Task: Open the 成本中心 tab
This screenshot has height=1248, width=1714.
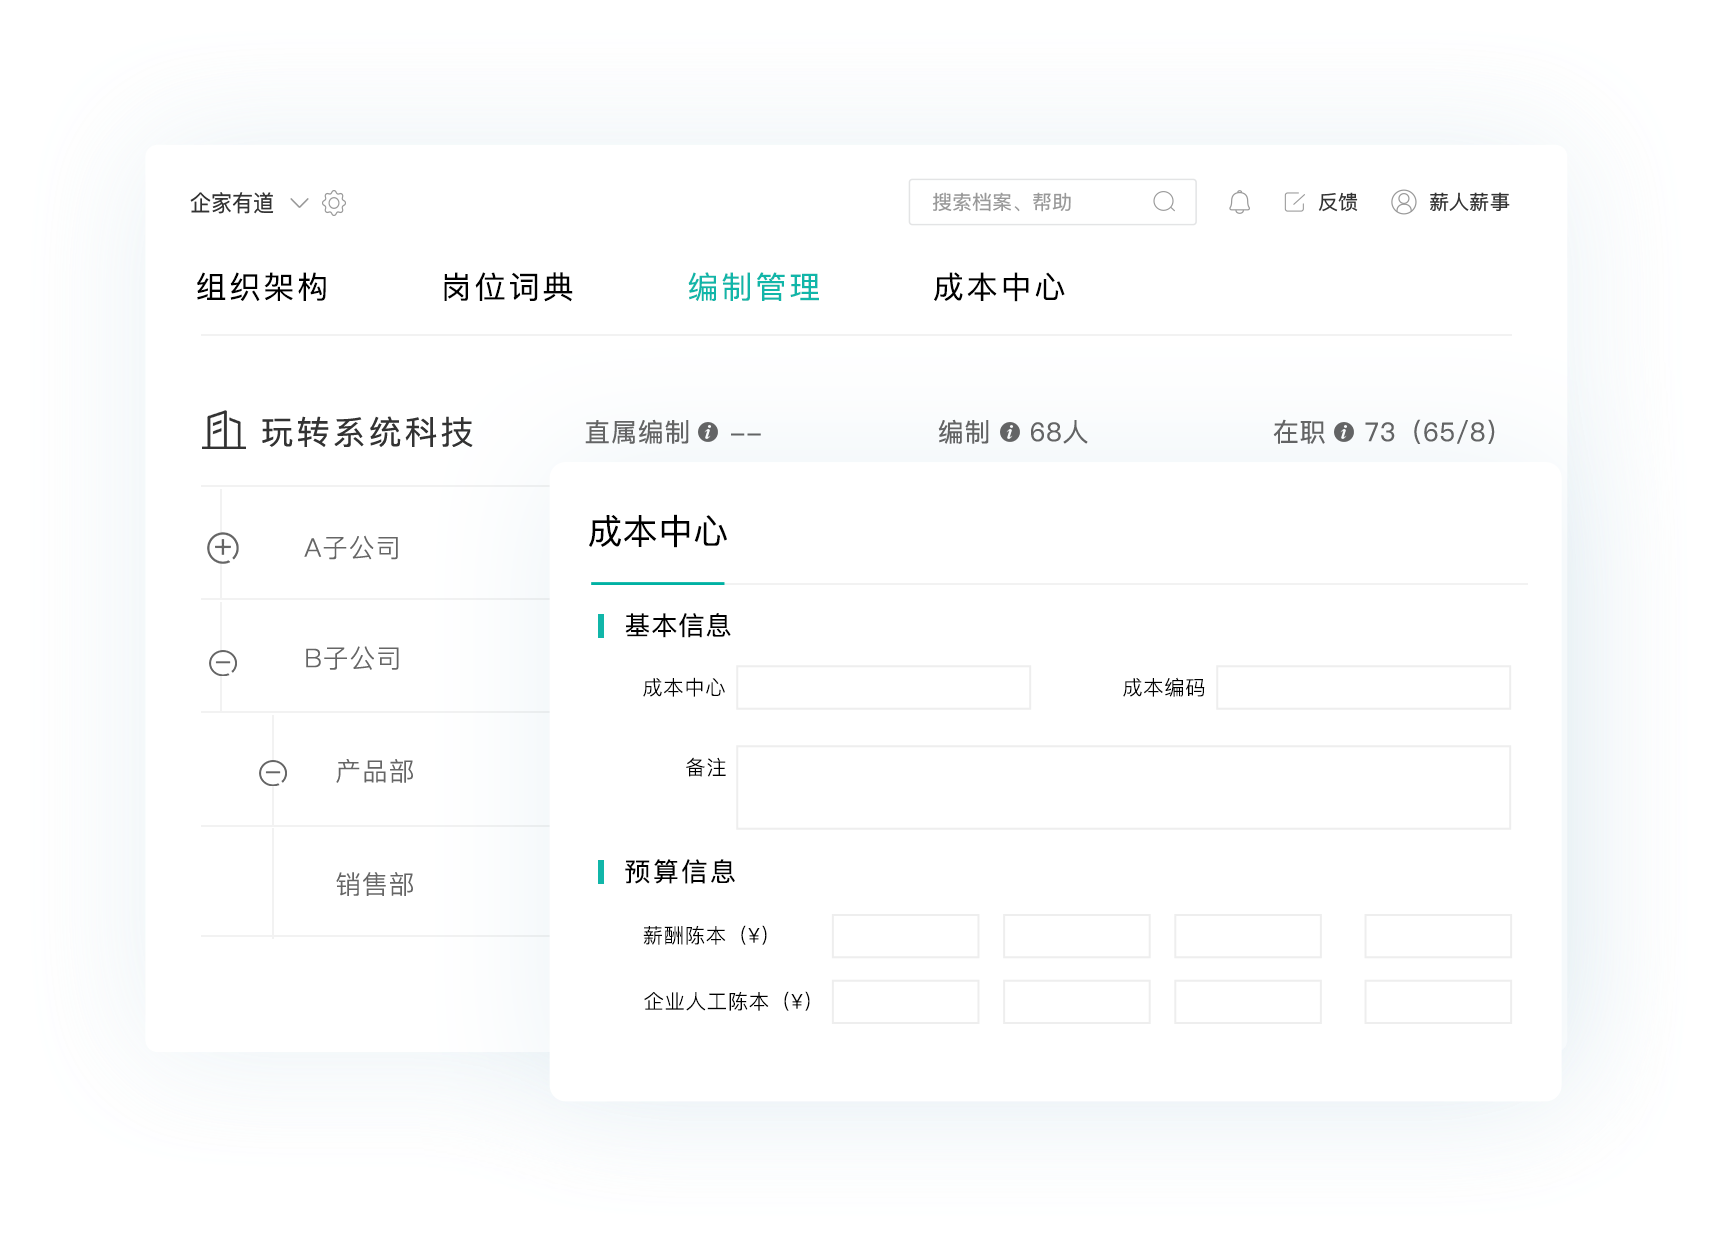Action: [x=998, y=288]
